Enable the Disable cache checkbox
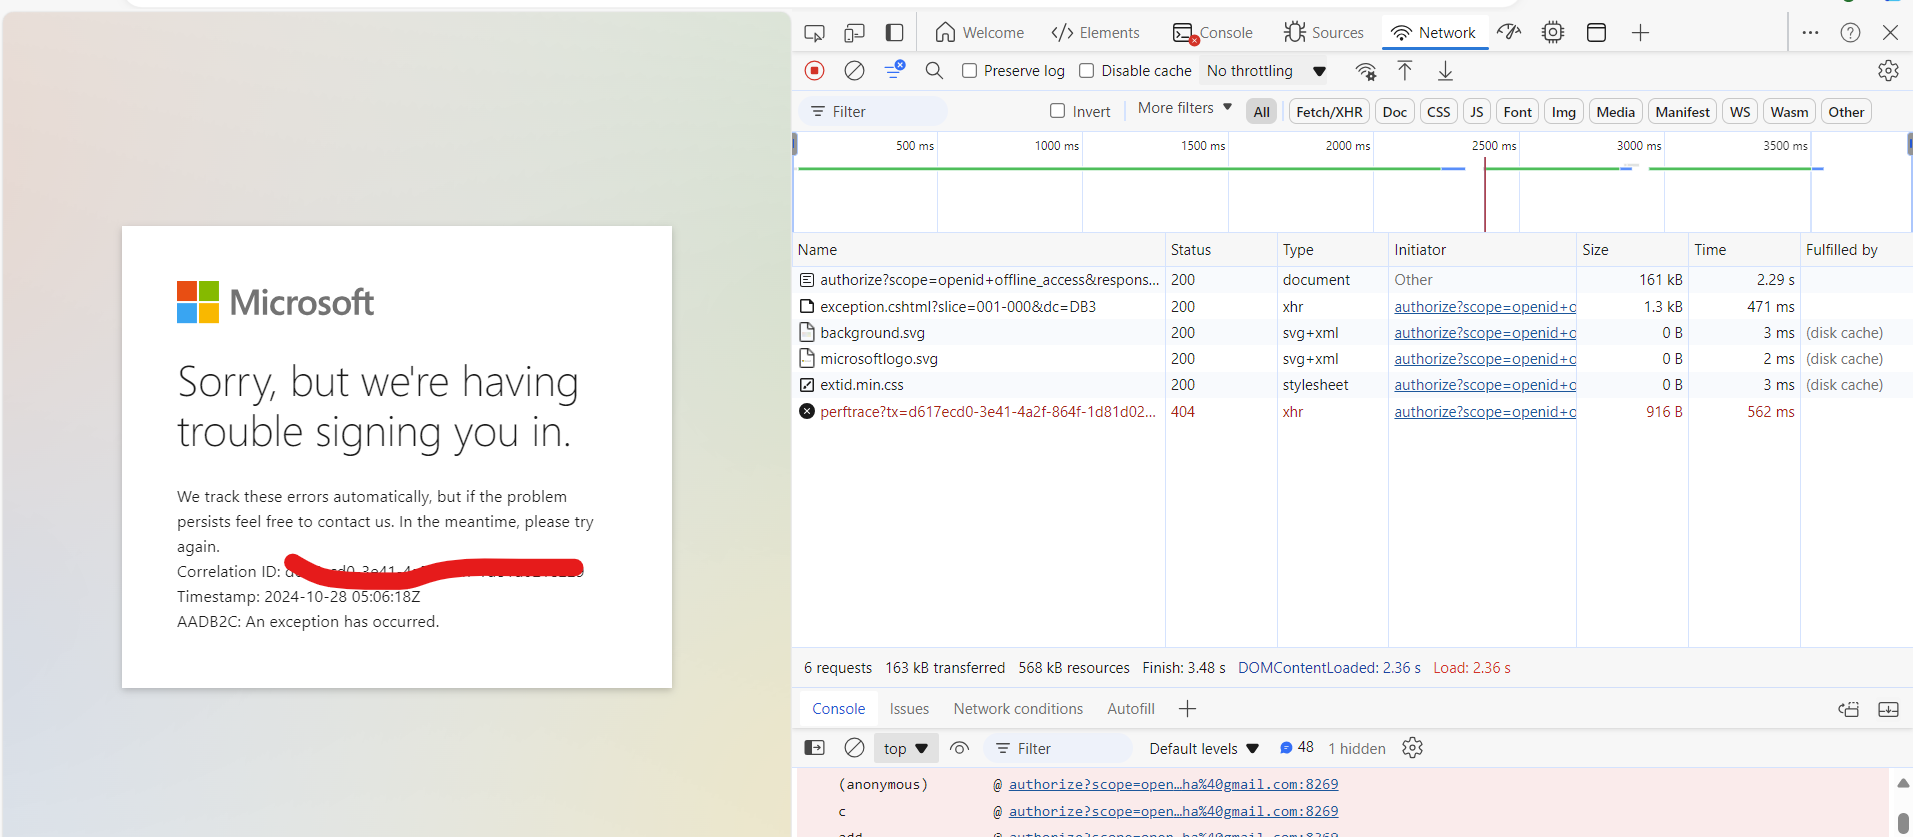Viewport: 1913px width, 837px height. pyautogui.click(x=1086, y=71)
